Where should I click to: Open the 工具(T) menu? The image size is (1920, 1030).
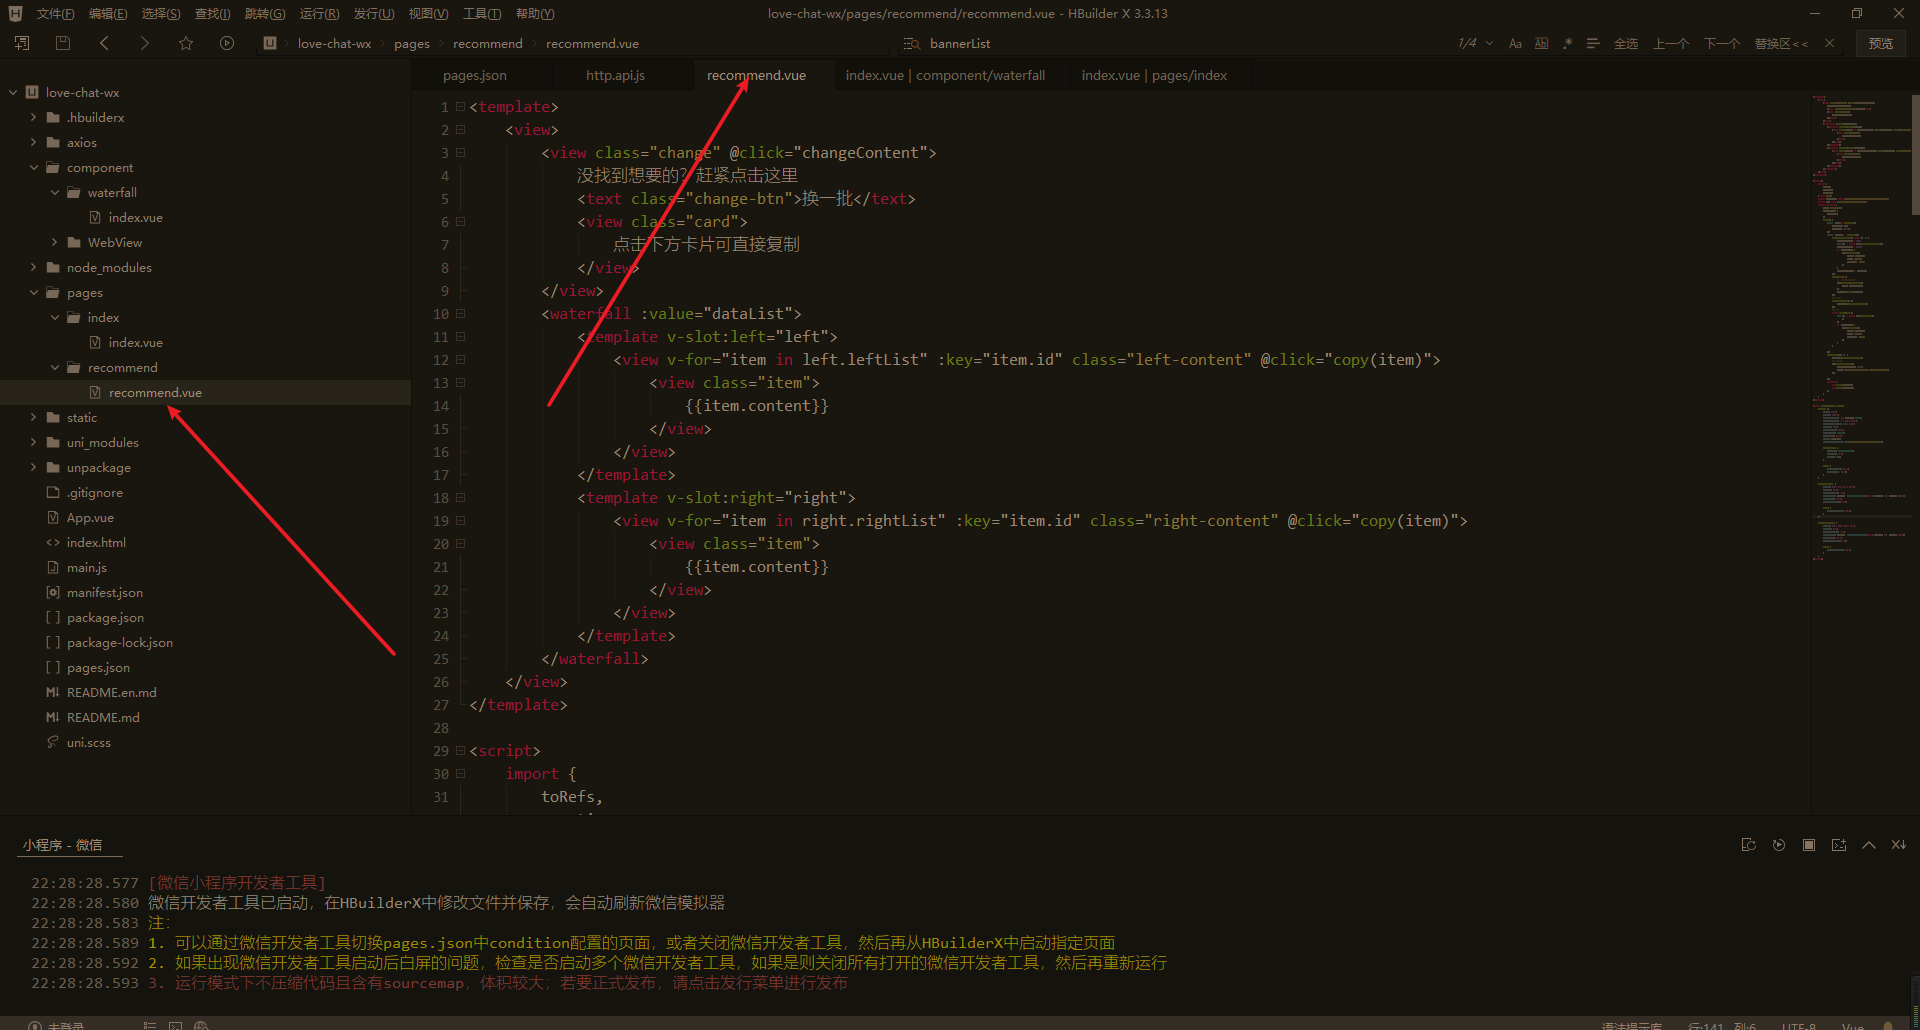tap(482, 13)
